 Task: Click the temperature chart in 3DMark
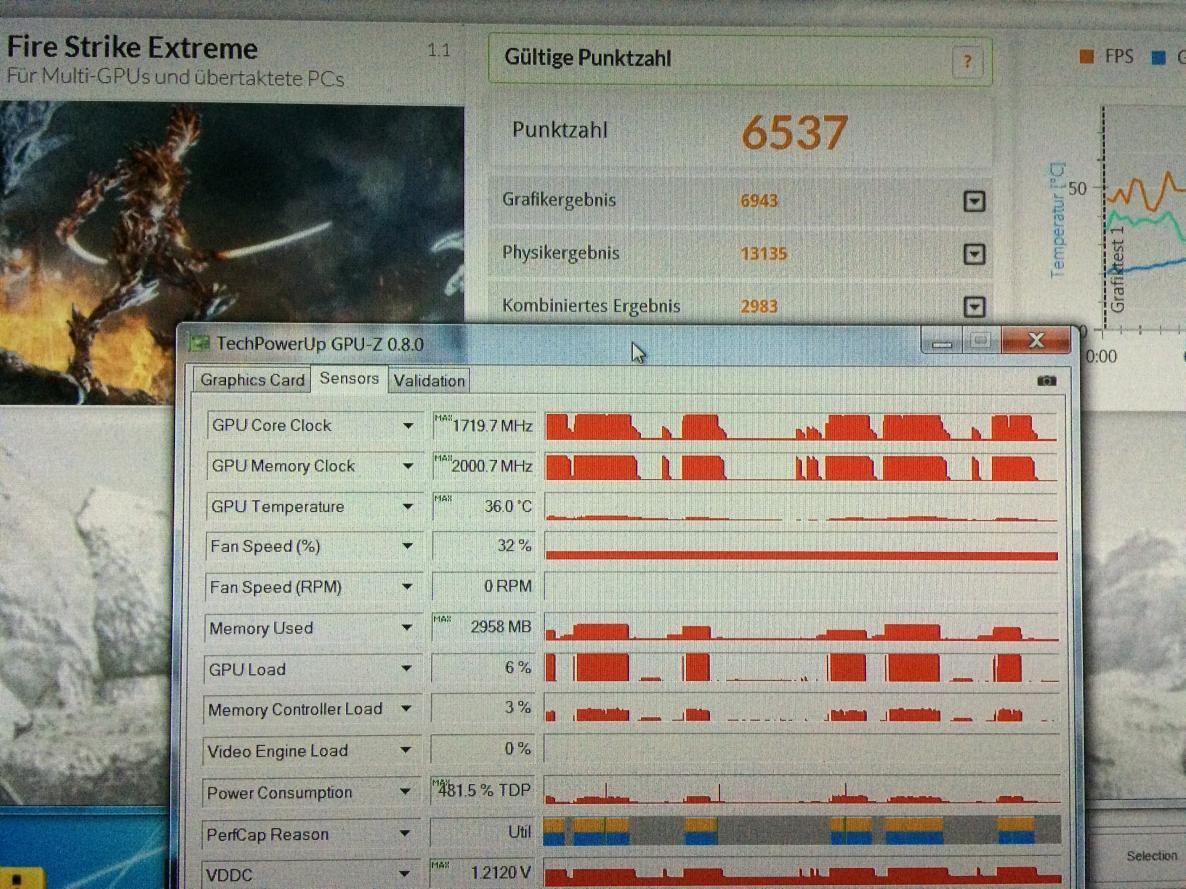click(x=1142, y=219)
